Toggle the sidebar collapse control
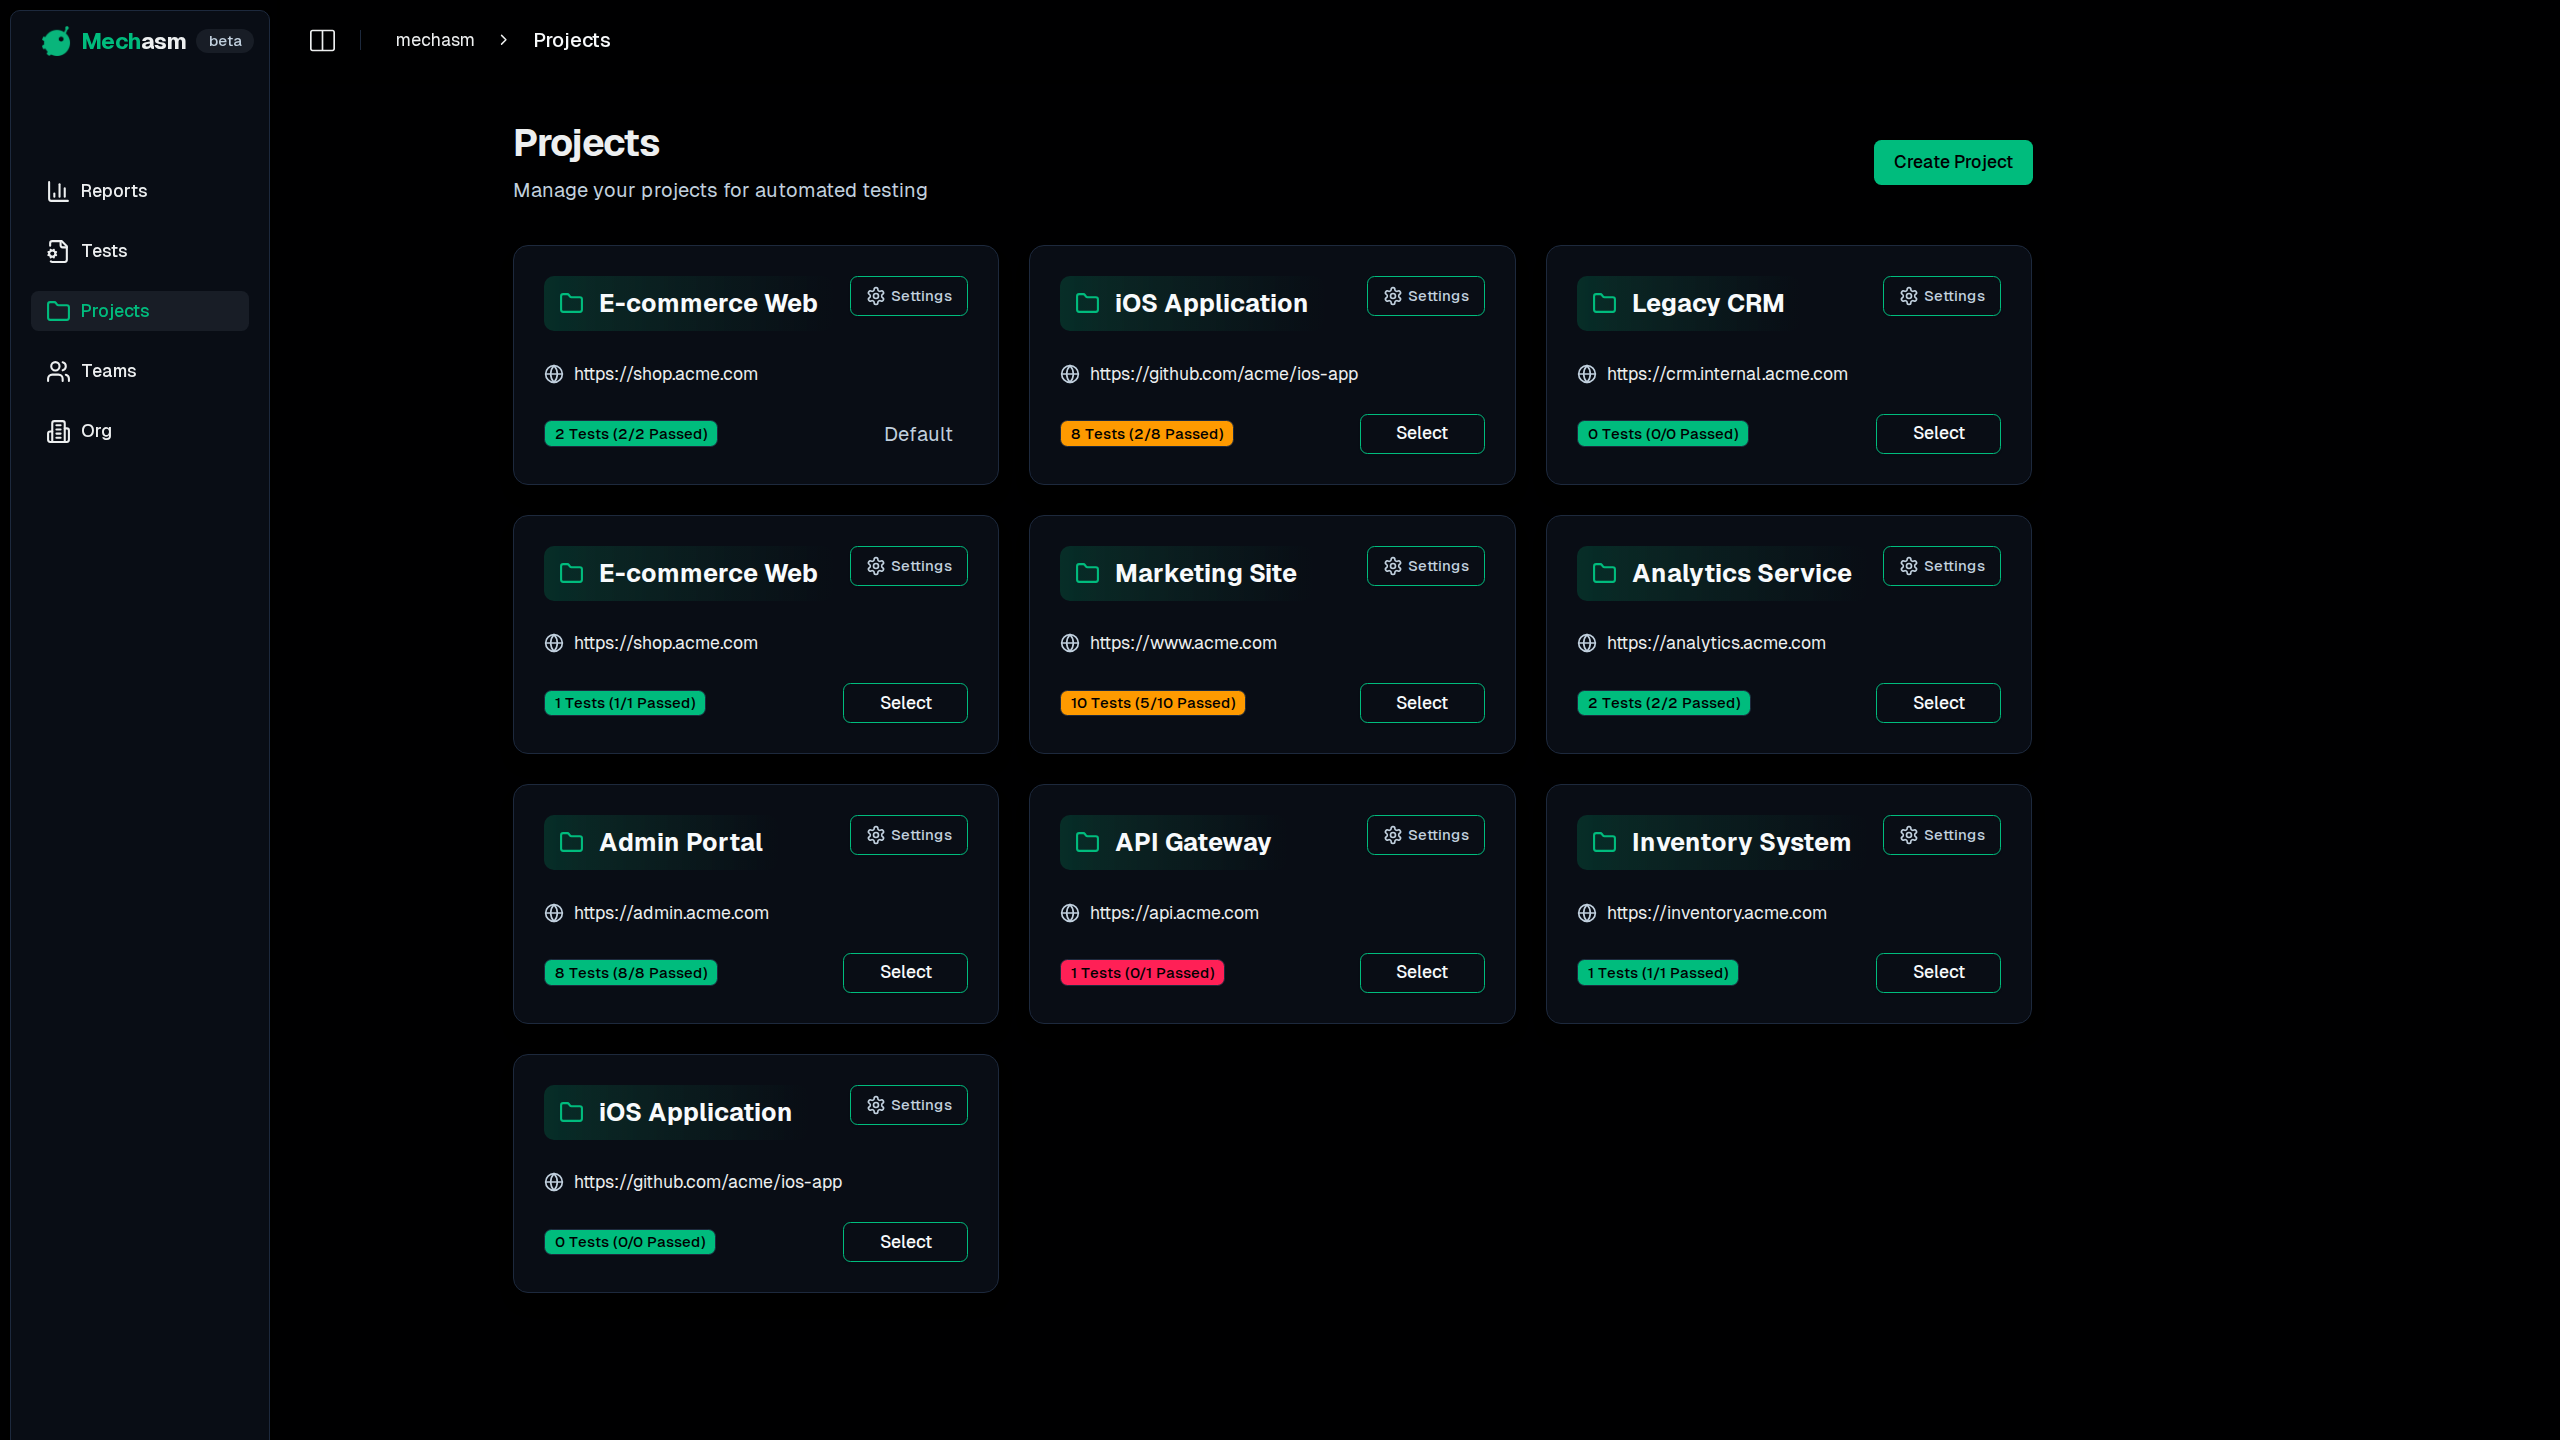This screenshot has width=2560, height=1440. pos(322,40)
